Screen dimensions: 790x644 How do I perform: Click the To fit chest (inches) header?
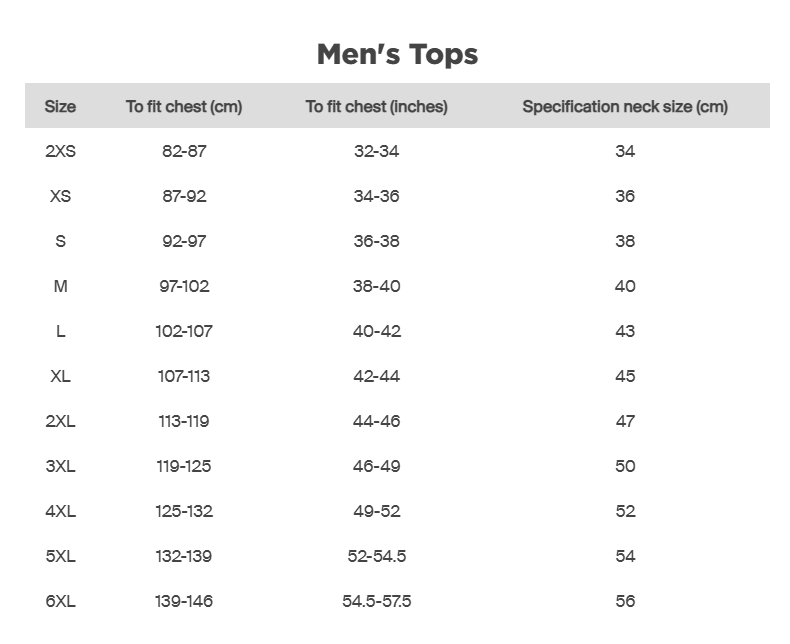click(x=376, y=107)
